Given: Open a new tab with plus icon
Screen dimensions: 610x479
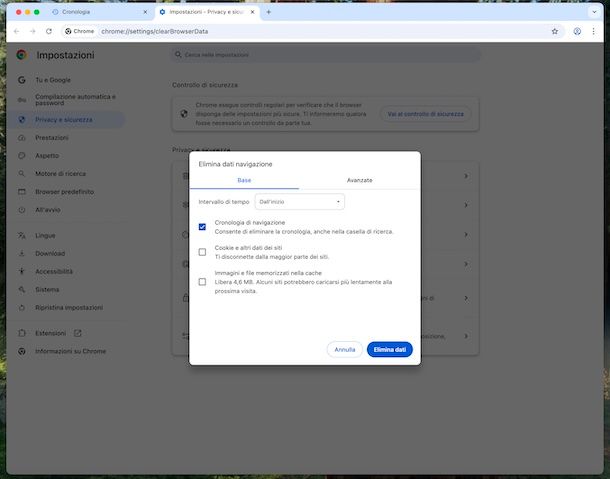Looking at the screenshot, I should (268, 12).
